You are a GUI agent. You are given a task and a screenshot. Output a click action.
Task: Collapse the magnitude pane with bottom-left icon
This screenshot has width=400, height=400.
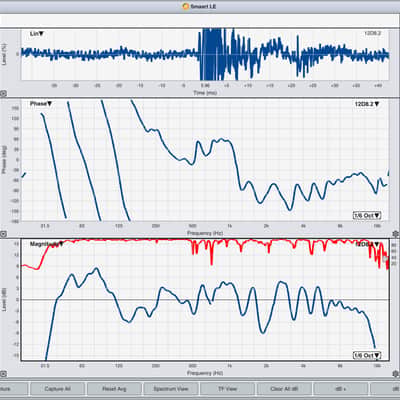[x=3, y=374]
